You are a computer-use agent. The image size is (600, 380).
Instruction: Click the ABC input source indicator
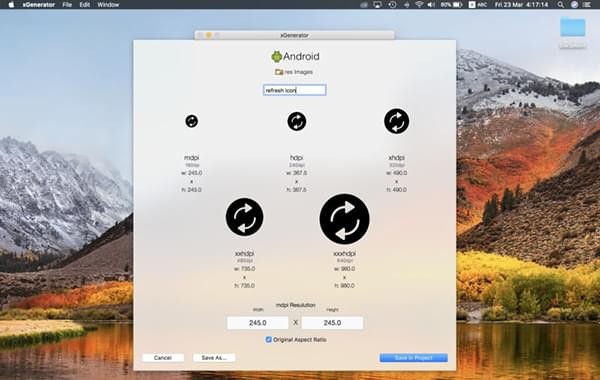point(478,5)
